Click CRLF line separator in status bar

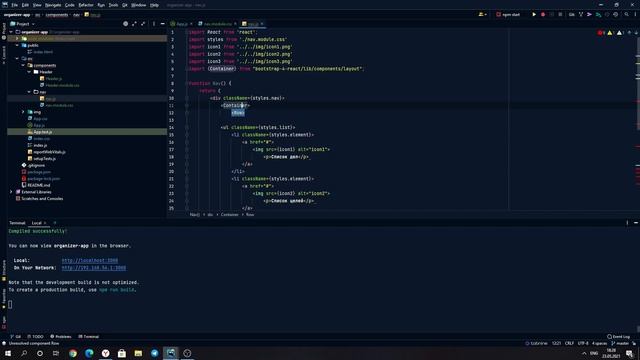coord(569,343)
